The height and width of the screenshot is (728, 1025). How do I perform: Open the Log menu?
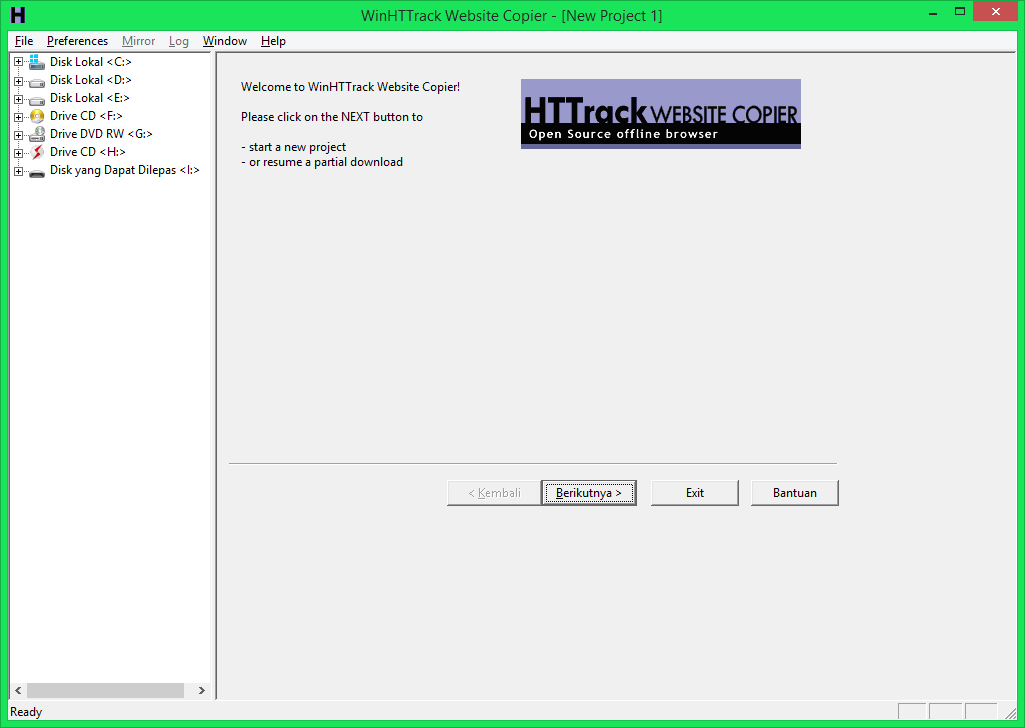178,41
